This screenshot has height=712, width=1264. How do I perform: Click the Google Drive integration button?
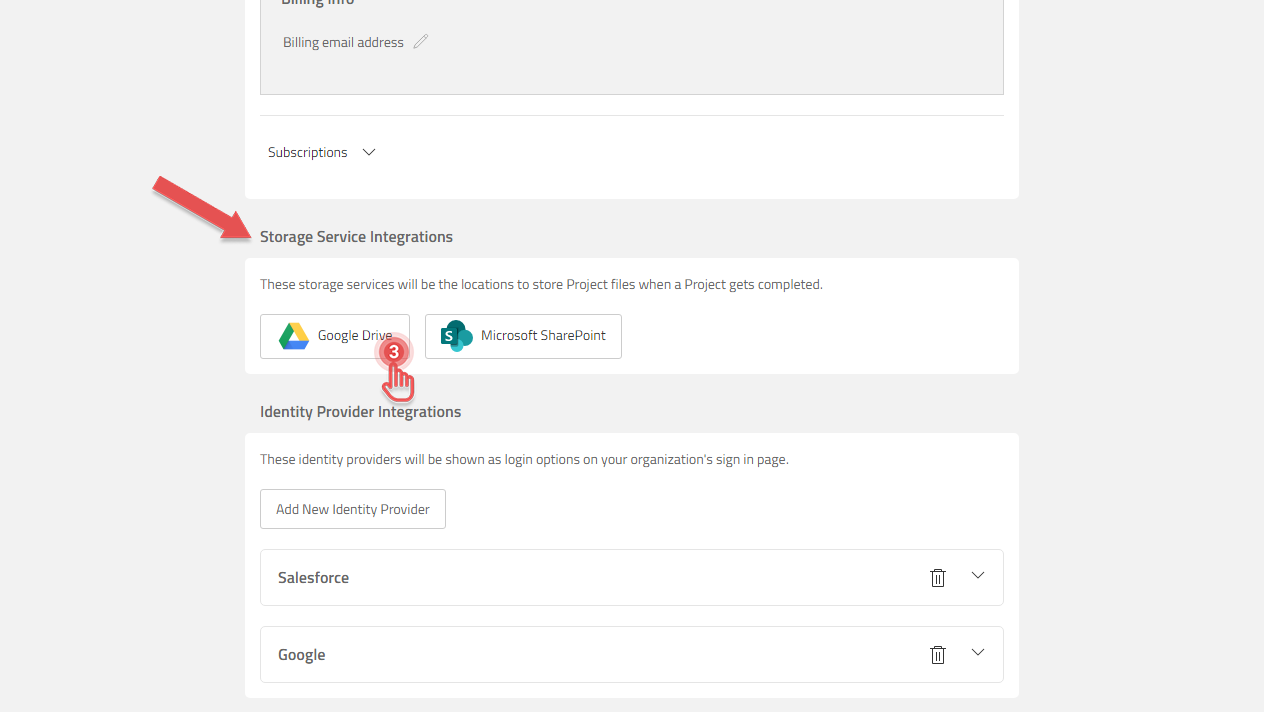point(334,336)
